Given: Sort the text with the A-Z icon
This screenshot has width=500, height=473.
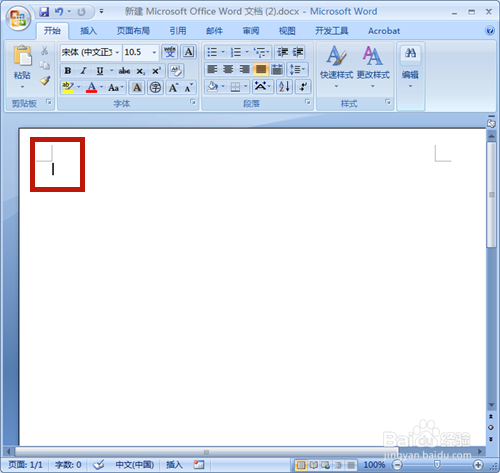Looking at the screenshot, I should 284,87.
